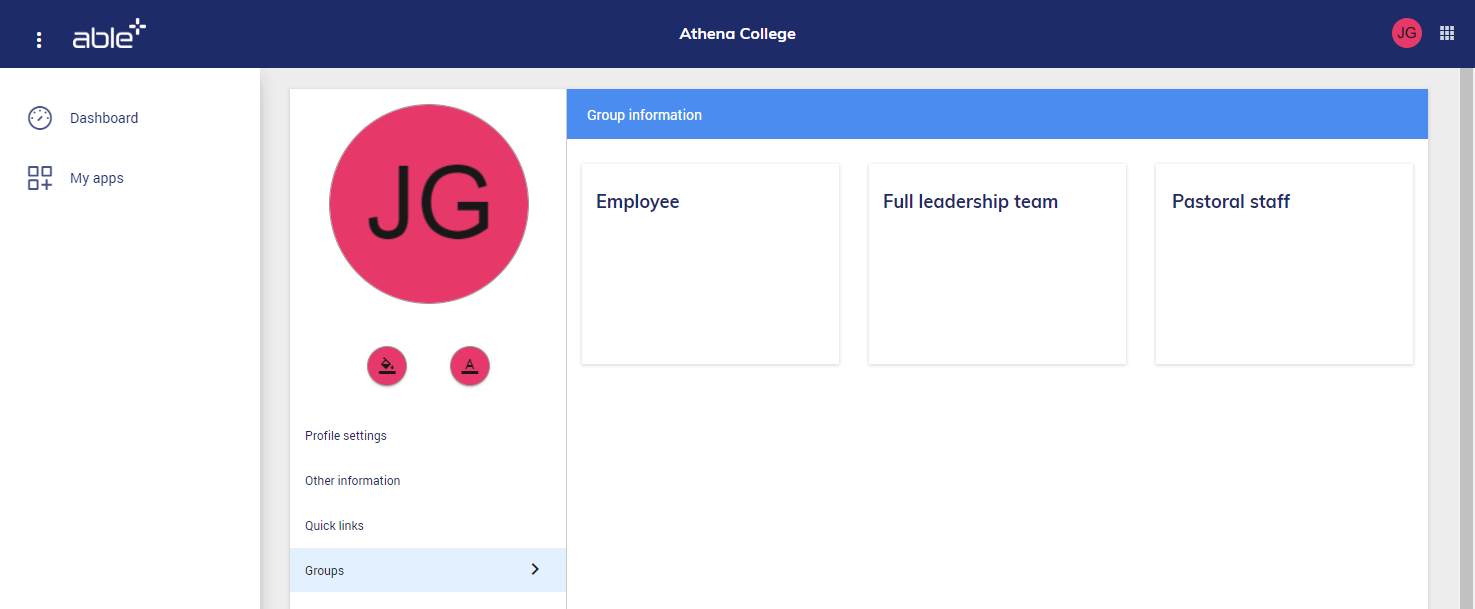Select the Groups menu item

[x=325, y=571]
